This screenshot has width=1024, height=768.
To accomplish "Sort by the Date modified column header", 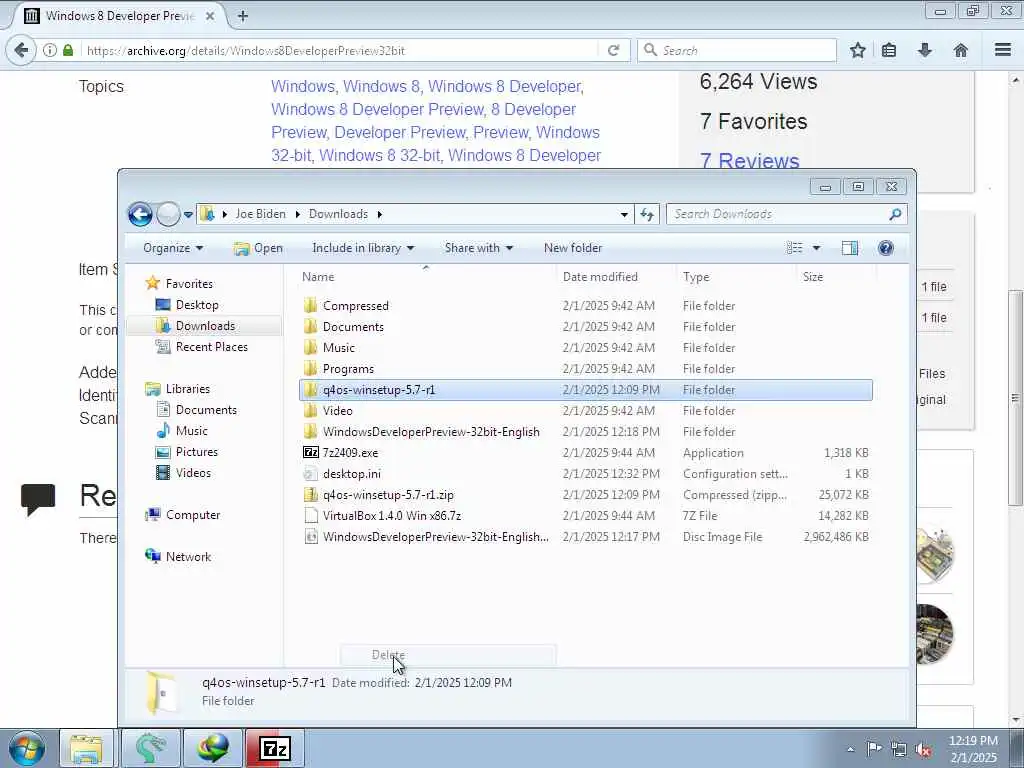I will [600, 277].
